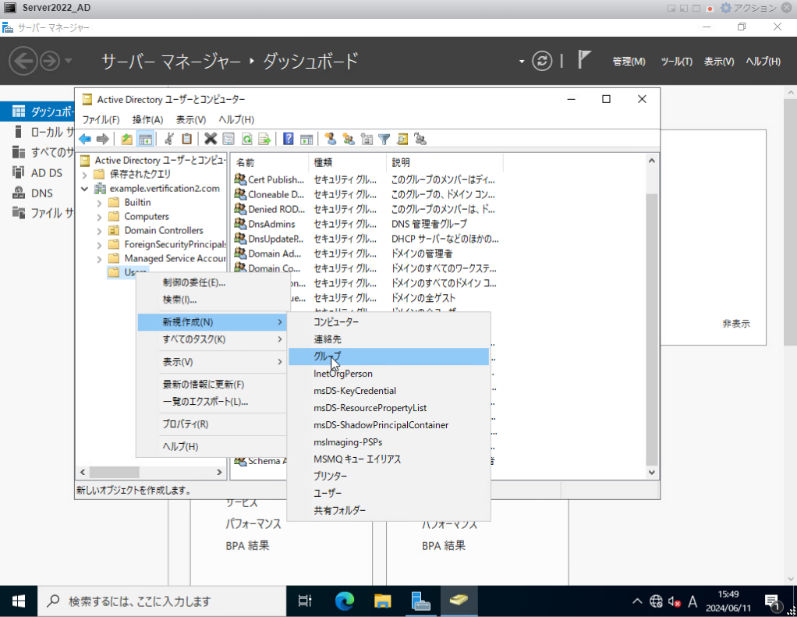
Task: Open the すべてのタスク(K) submenu
Action: pos(212,340)
